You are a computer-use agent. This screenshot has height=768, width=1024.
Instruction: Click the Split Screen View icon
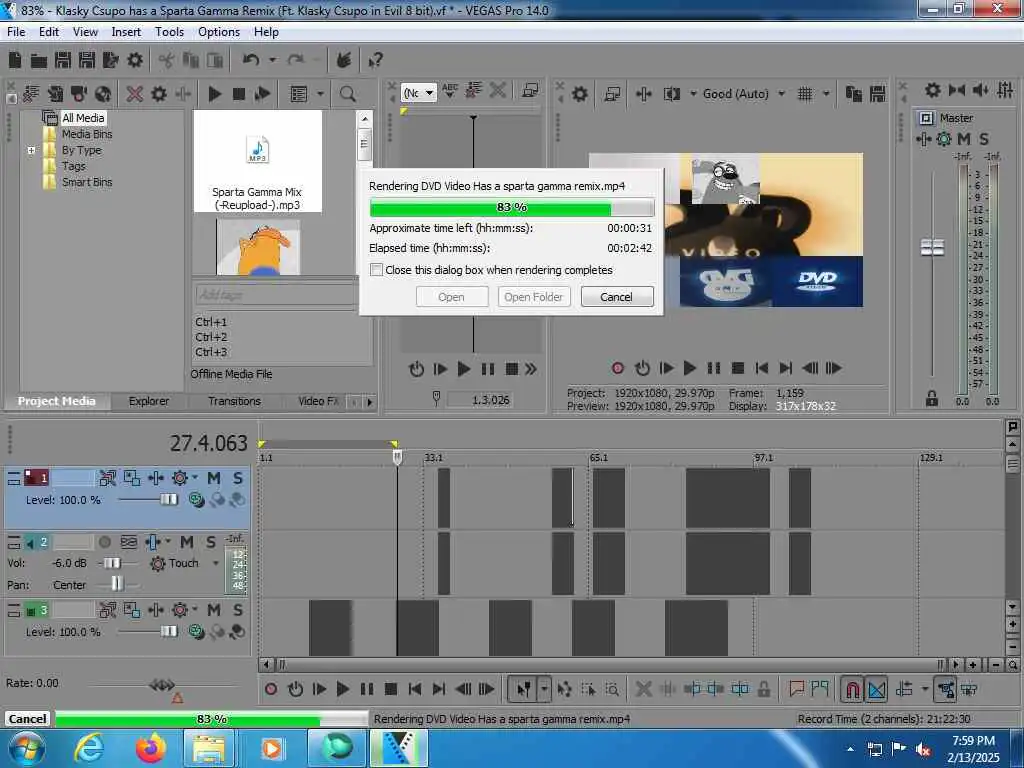click(672, 94)
